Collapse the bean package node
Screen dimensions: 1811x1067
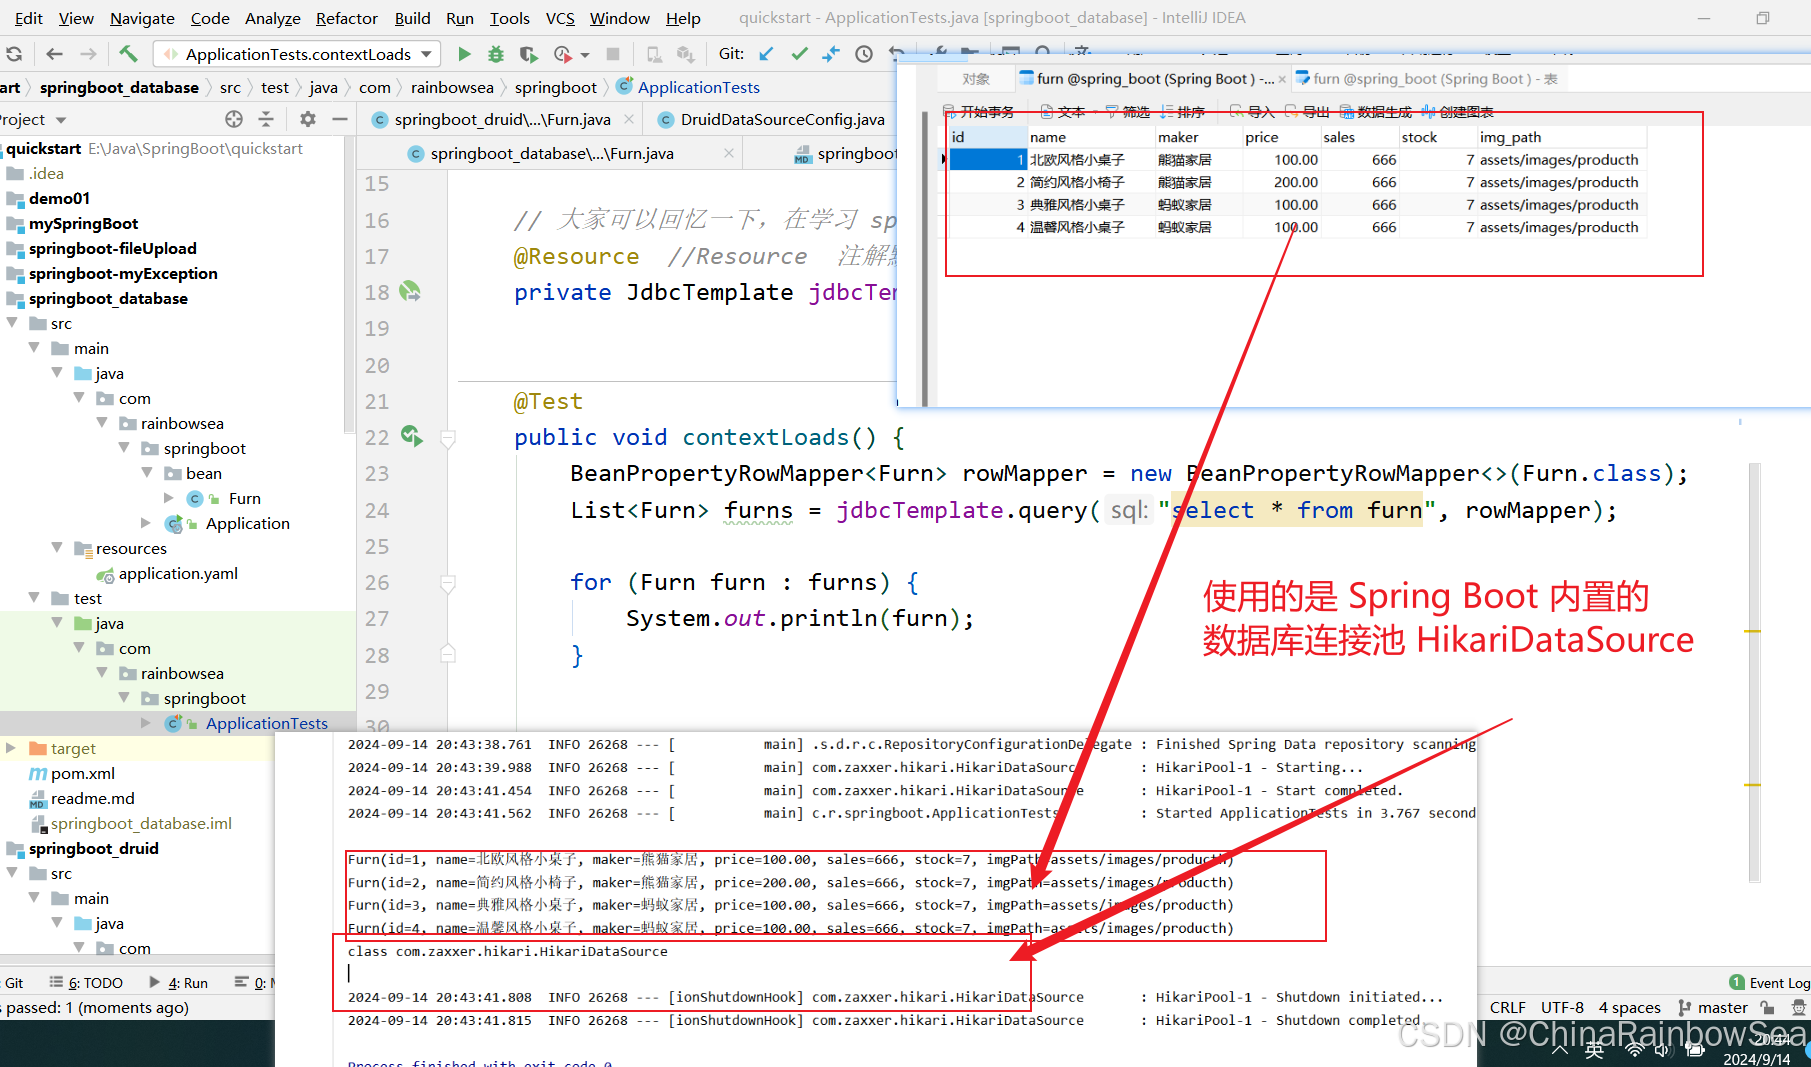(x=147, y=473)
